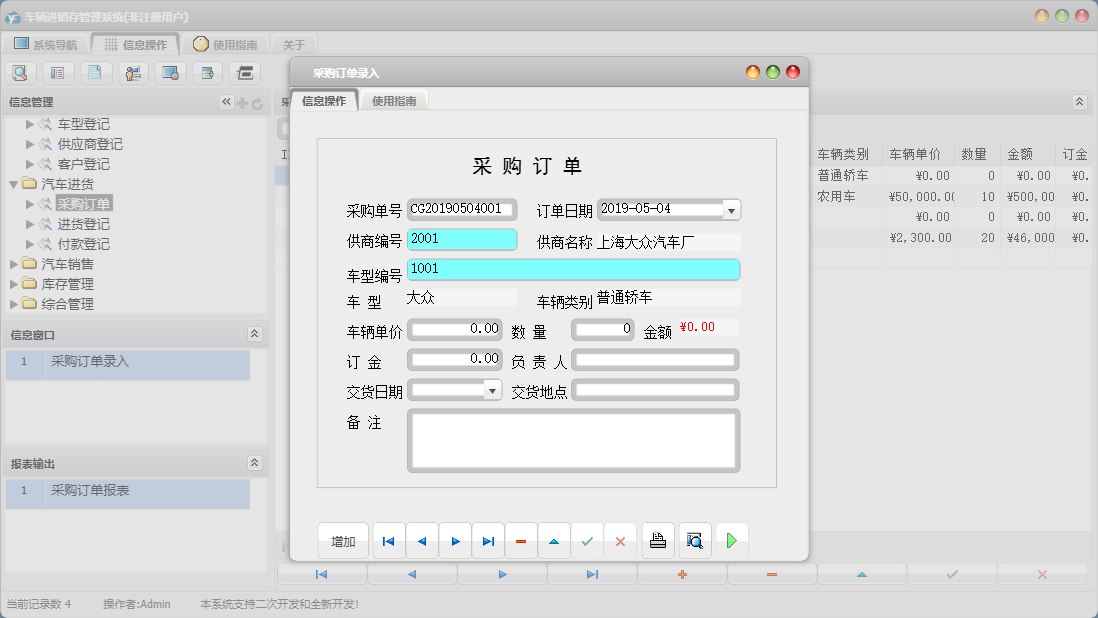Click inside the 备注 remarks text box
1098x618 pixels.
573,440
